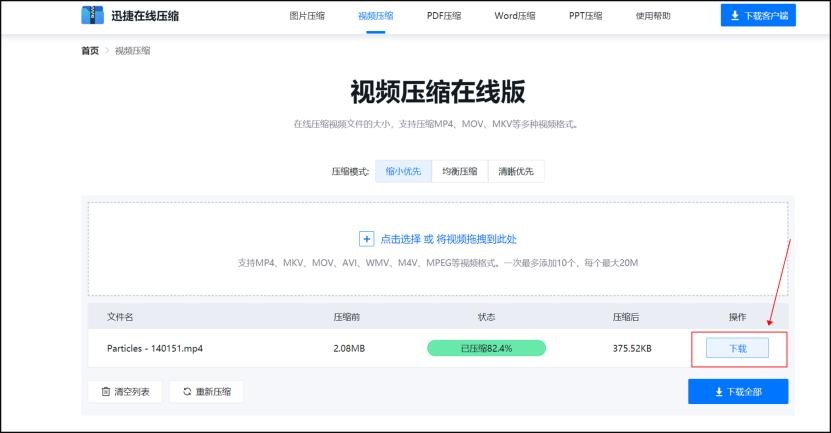Open the PDF压缩 tab

coord(444,16)
